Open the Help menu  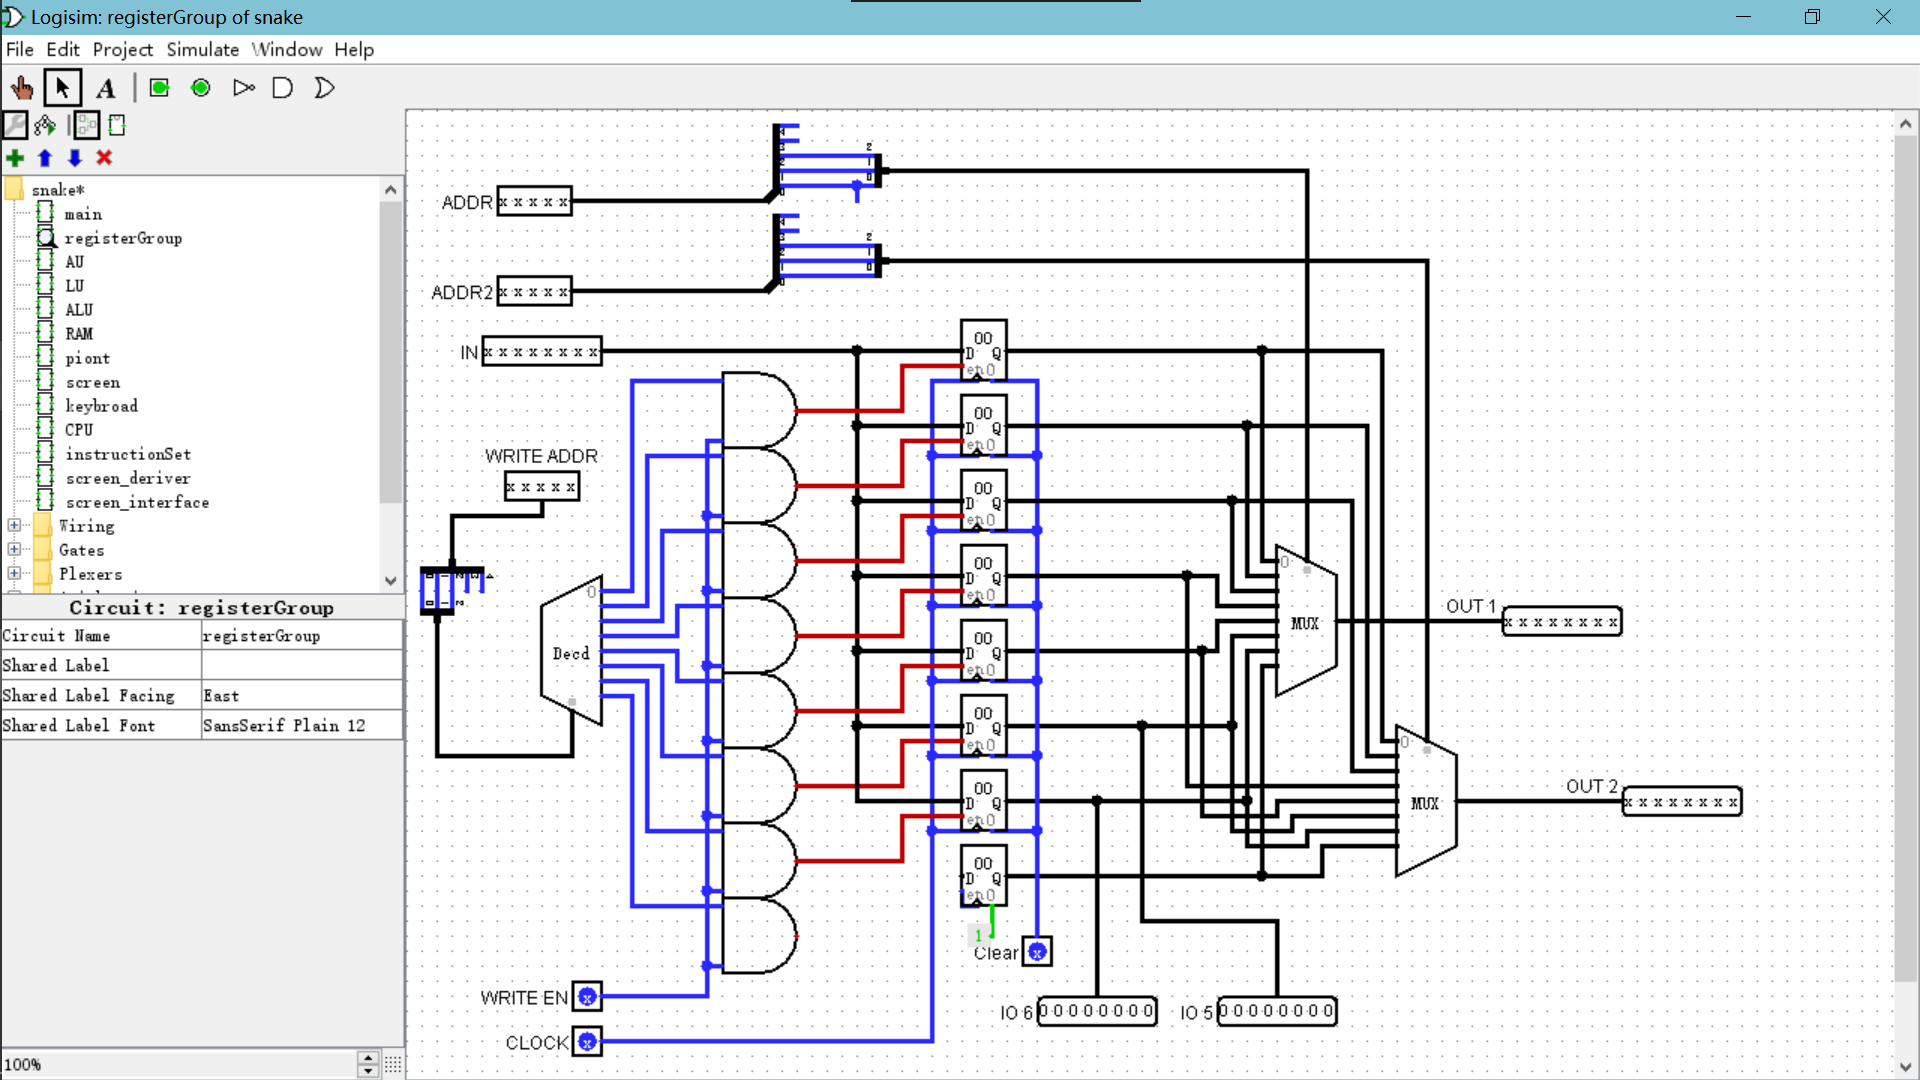(354, 49)
